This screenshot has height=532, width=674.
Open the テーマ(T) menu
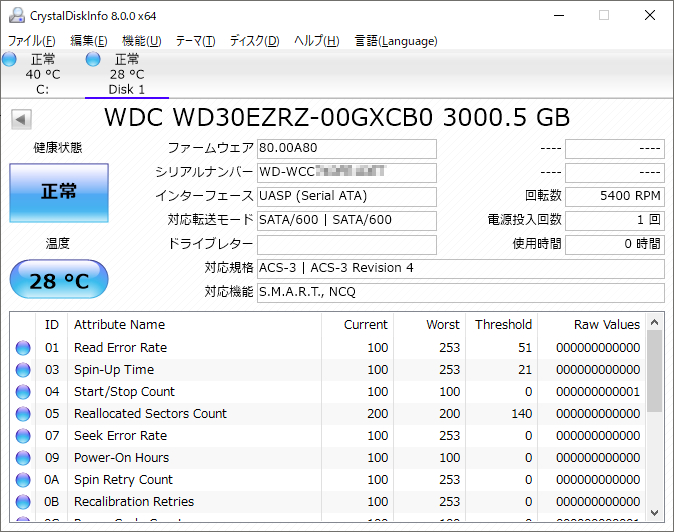[196, 41]
